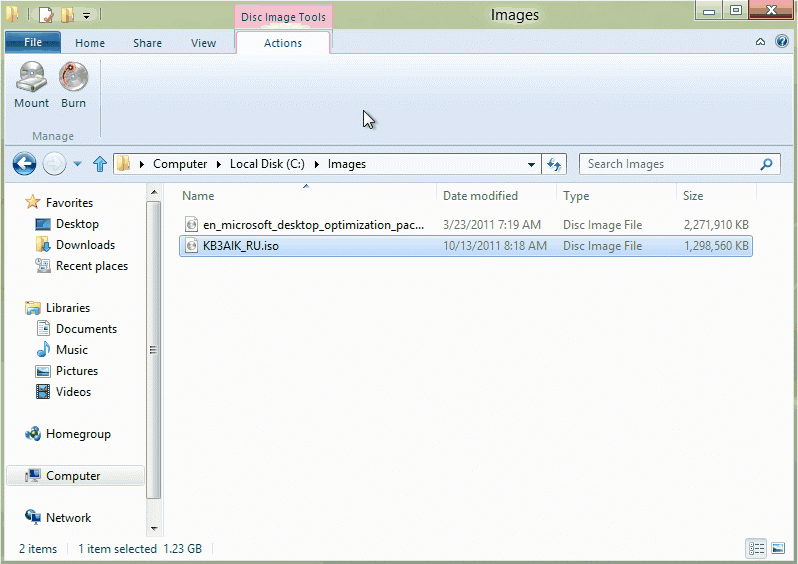Click the Libraries folder icon

[33, 307]
